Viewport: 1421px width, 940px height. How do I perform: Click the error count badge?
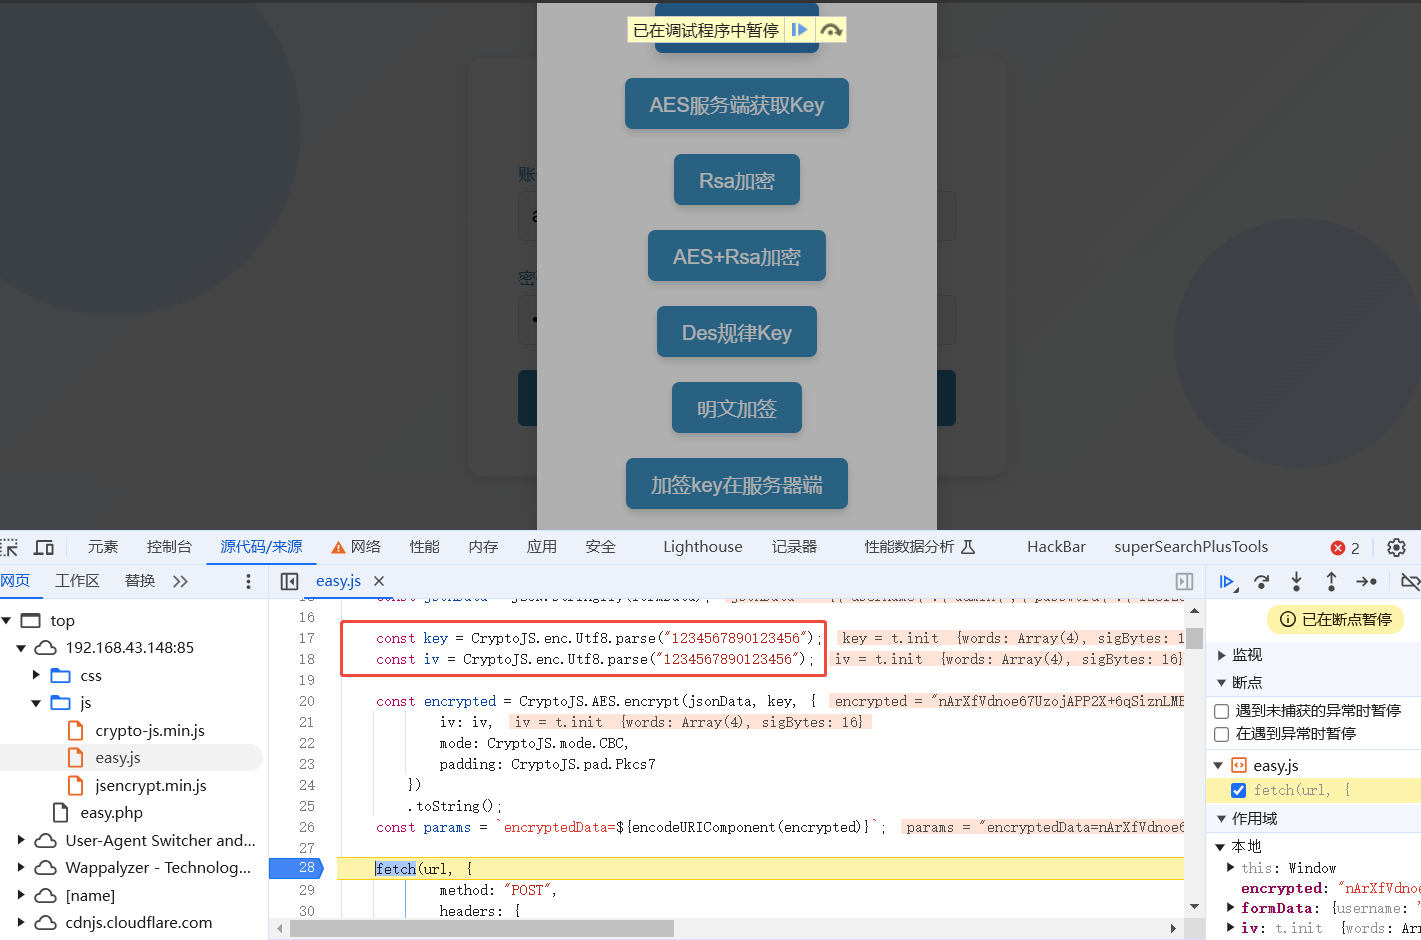(1345, 548)
